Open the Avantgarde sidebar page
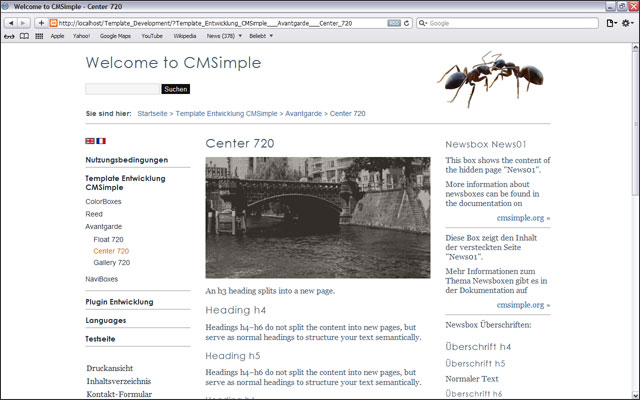 [x=104, y=227]
